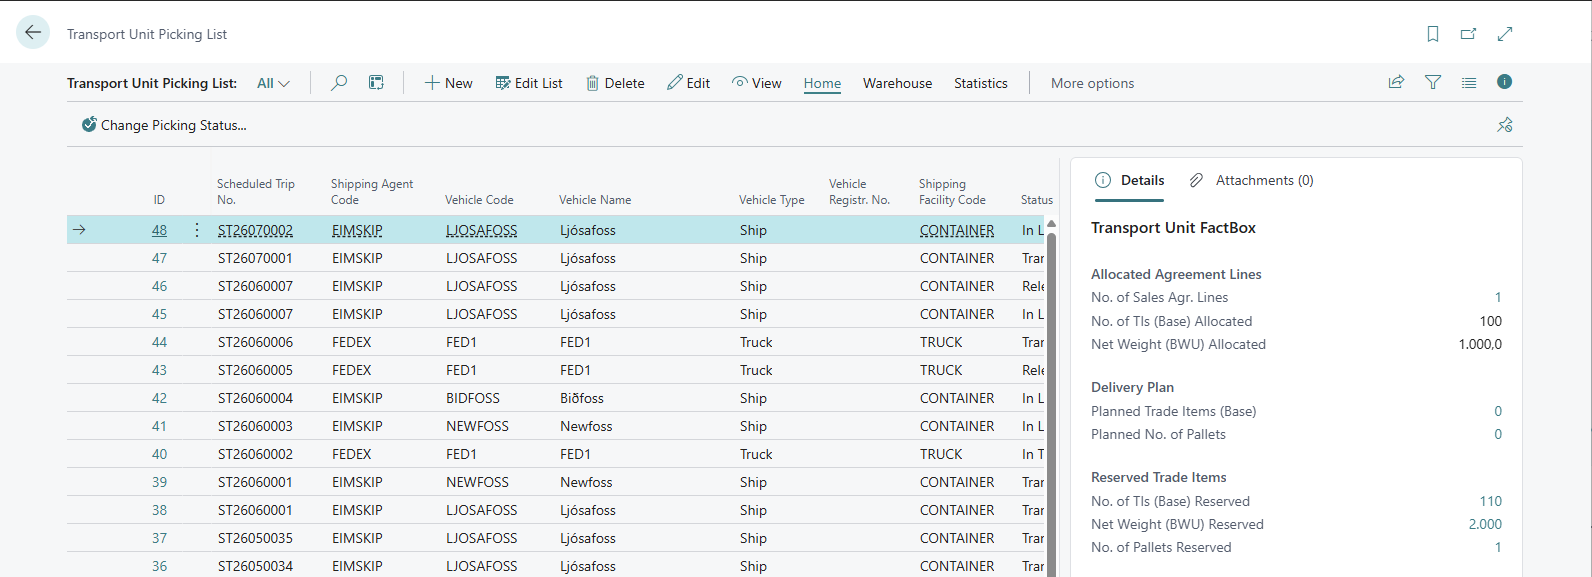Click Change Picking Status action
This screenshot has width=1592, height=577.
[164, 125]
